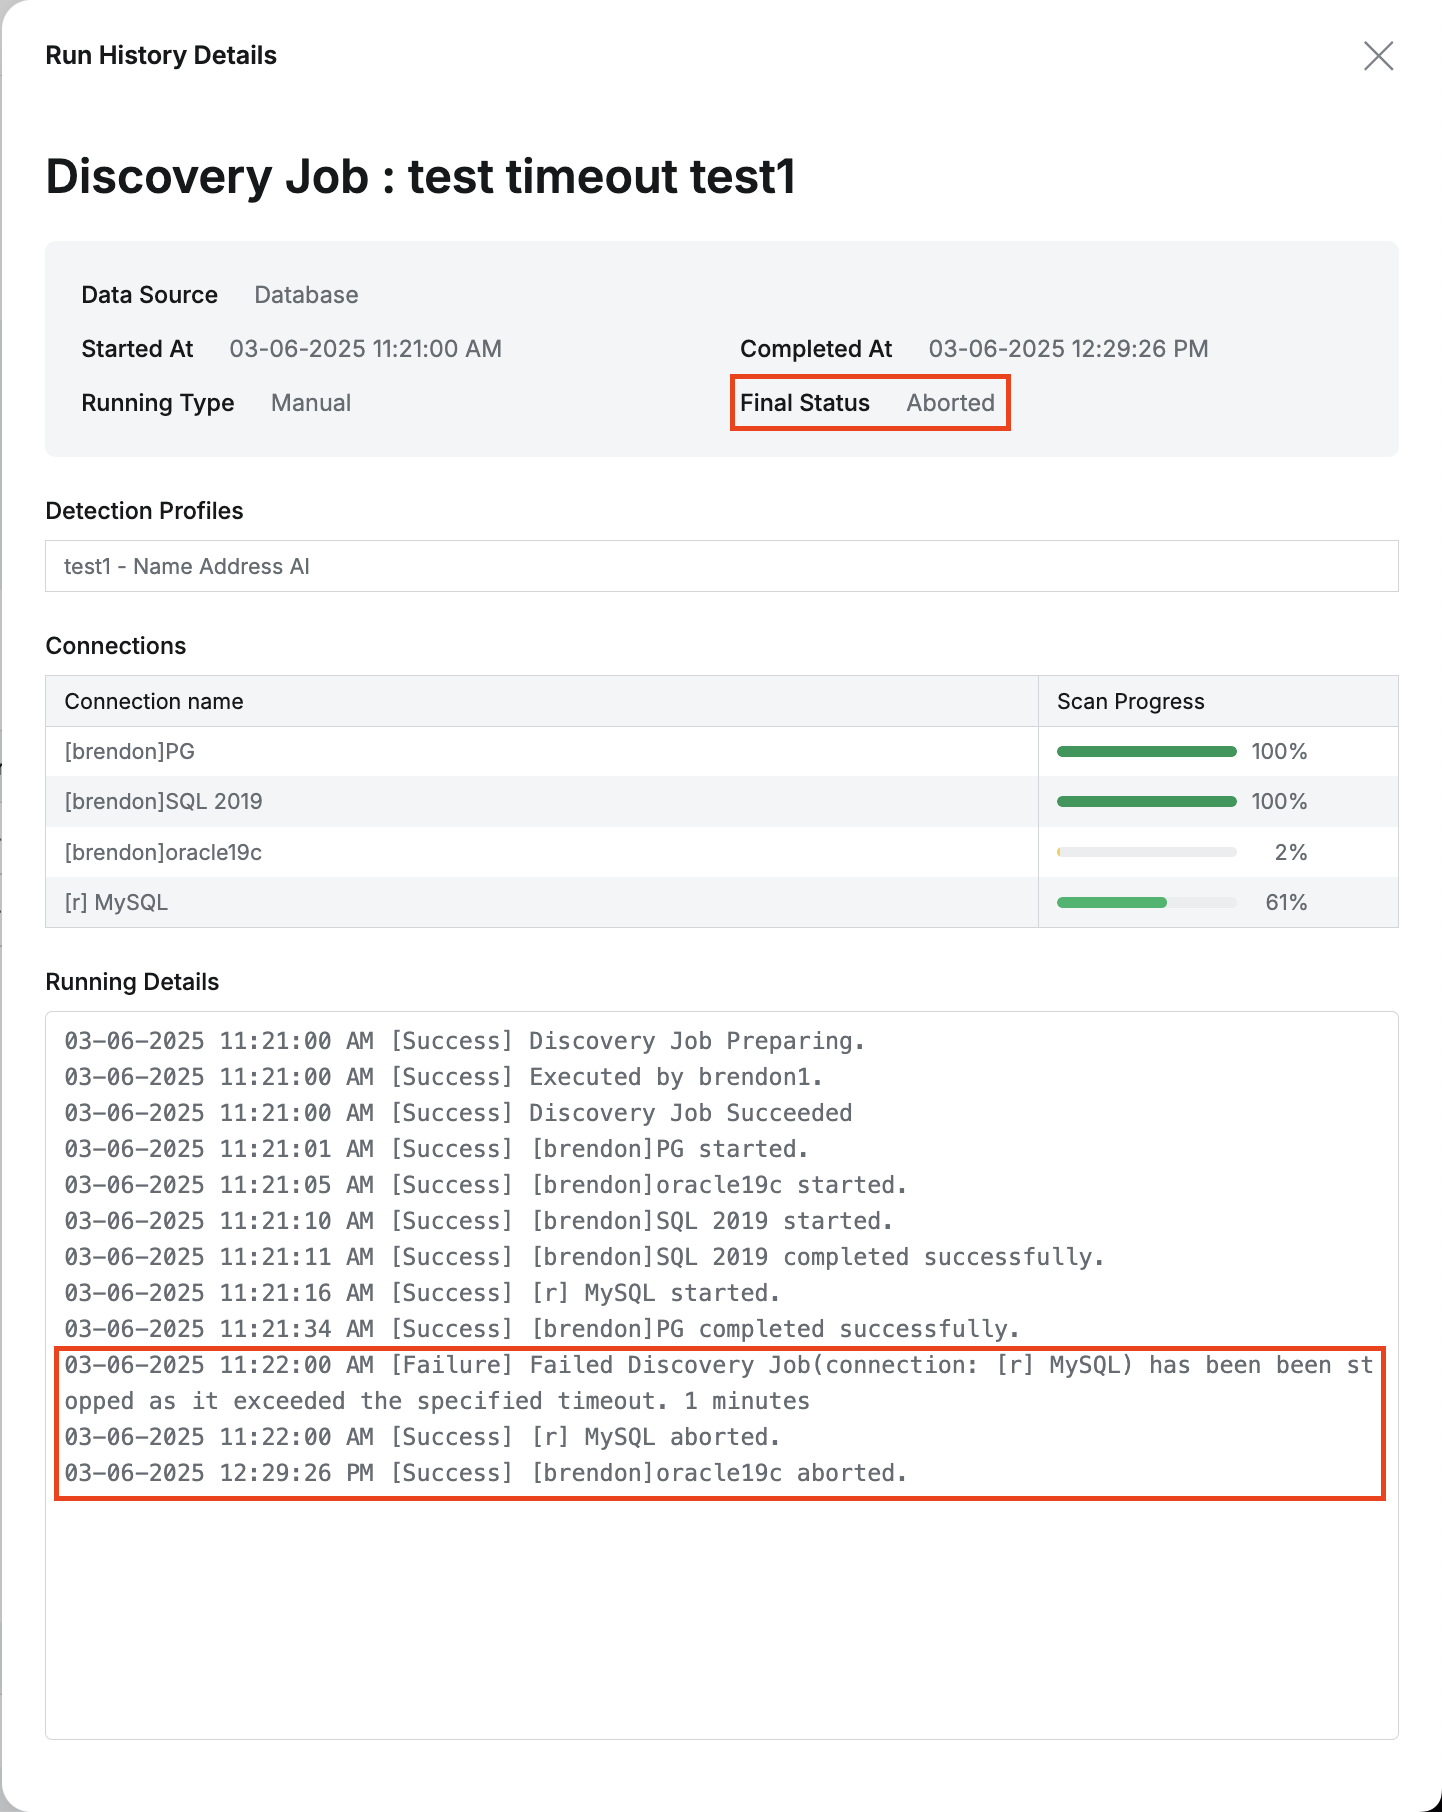Click the Completed At timestamp value

point(1068,349)
